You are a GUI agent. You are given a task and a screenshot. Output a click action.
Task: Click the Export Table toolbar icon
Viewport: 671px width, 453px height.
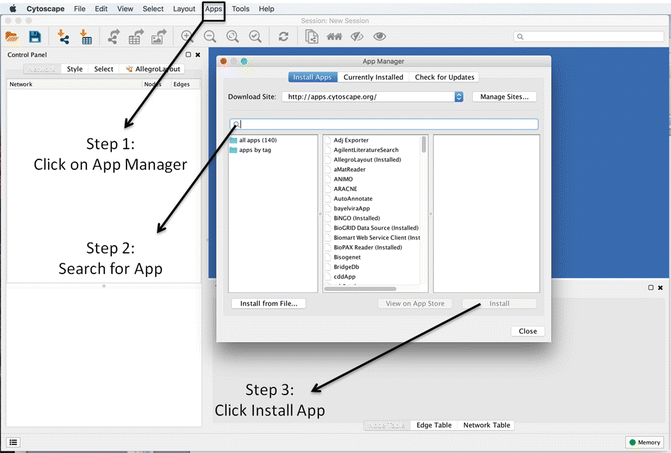[x=136, y=37]
